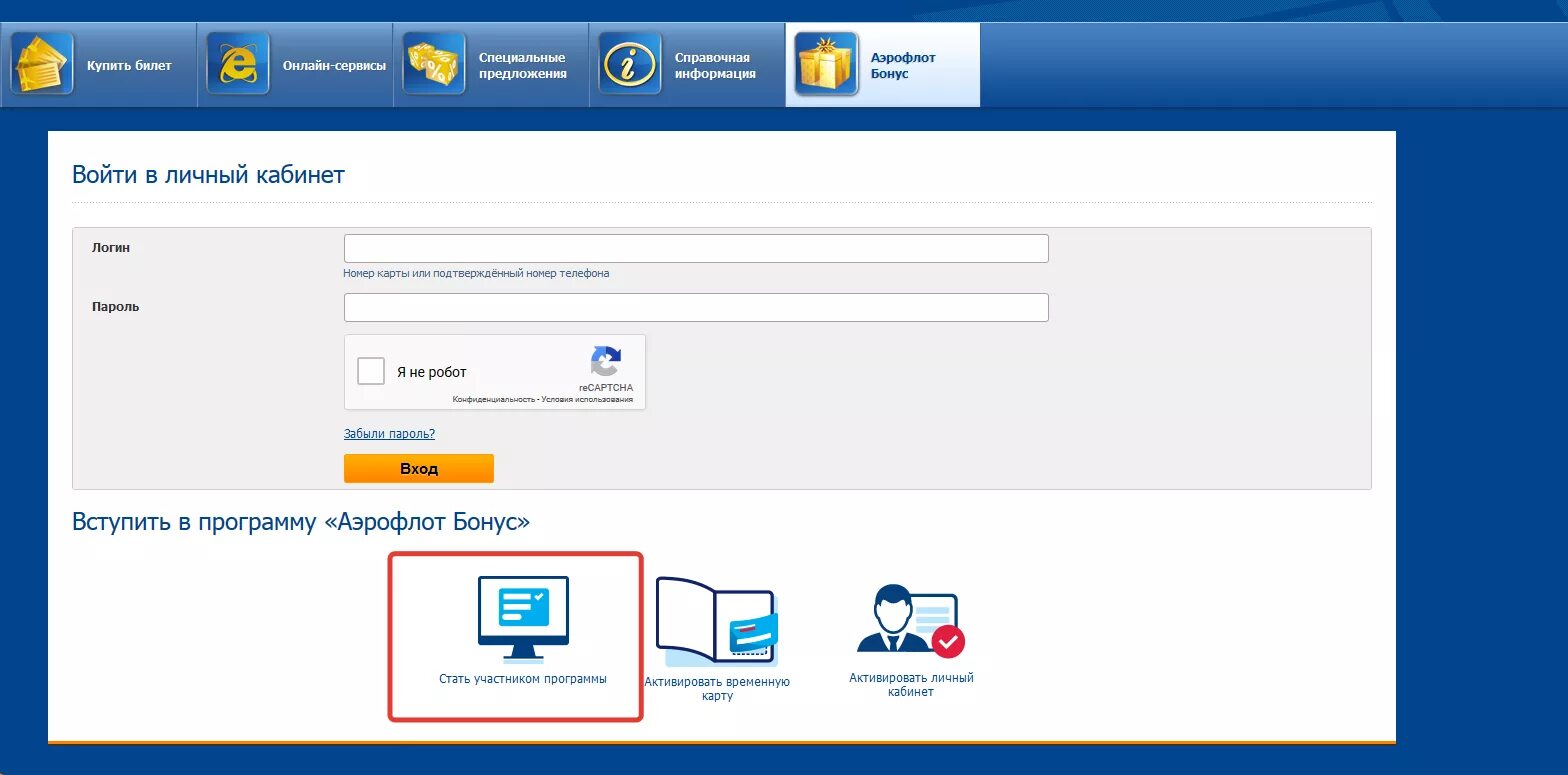Click the 'Войти в личный кабинет' heading
Screen dimensions: 1568x775
[x=208, y=175]
